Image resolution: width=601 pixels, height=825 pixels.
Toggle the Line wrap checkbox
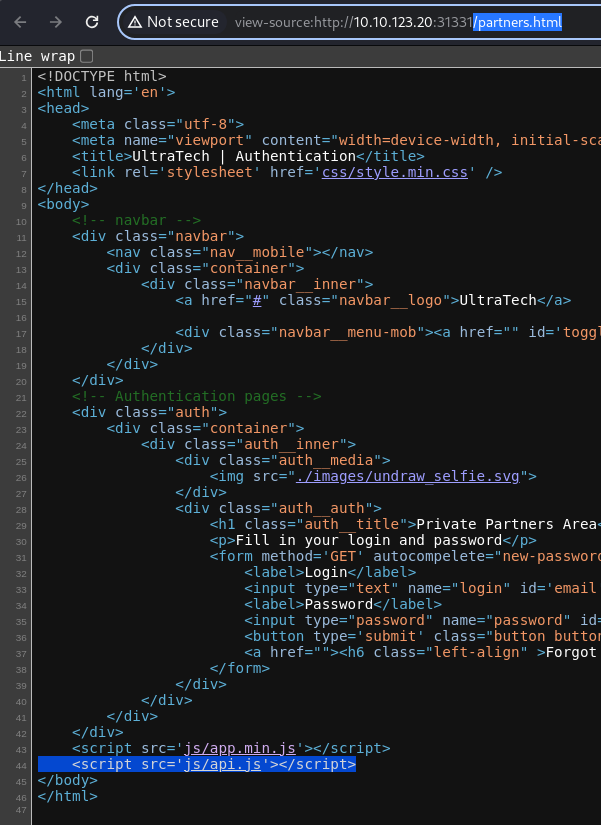[87, 56]
